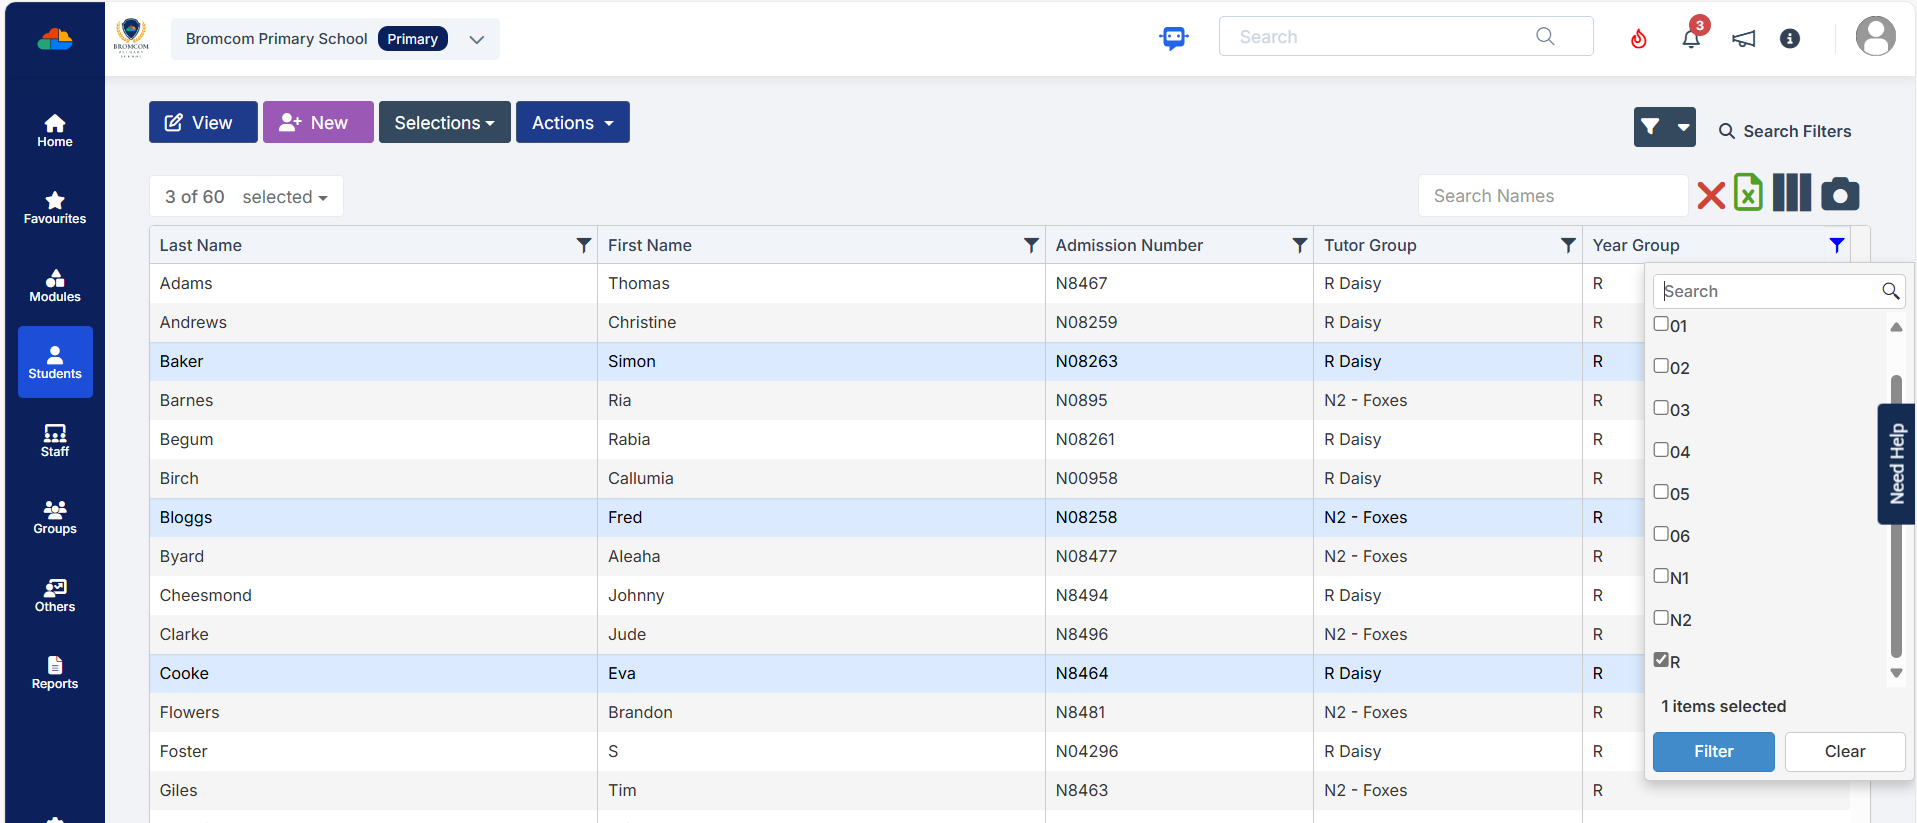Click the chatbot assistant icon
The width and height of the screenshot is (1917, 823).
tap(1173, 38)
